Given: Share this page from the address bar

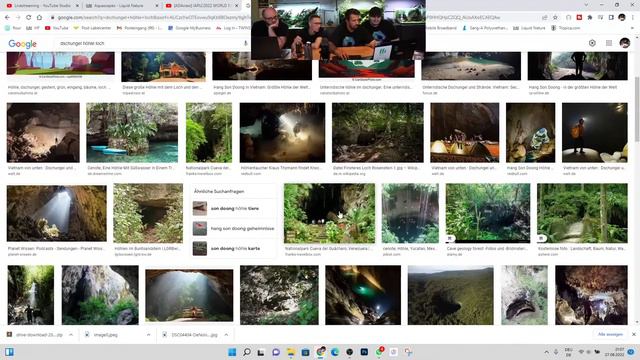Looking at the screenshot, I should coord(544,18).
